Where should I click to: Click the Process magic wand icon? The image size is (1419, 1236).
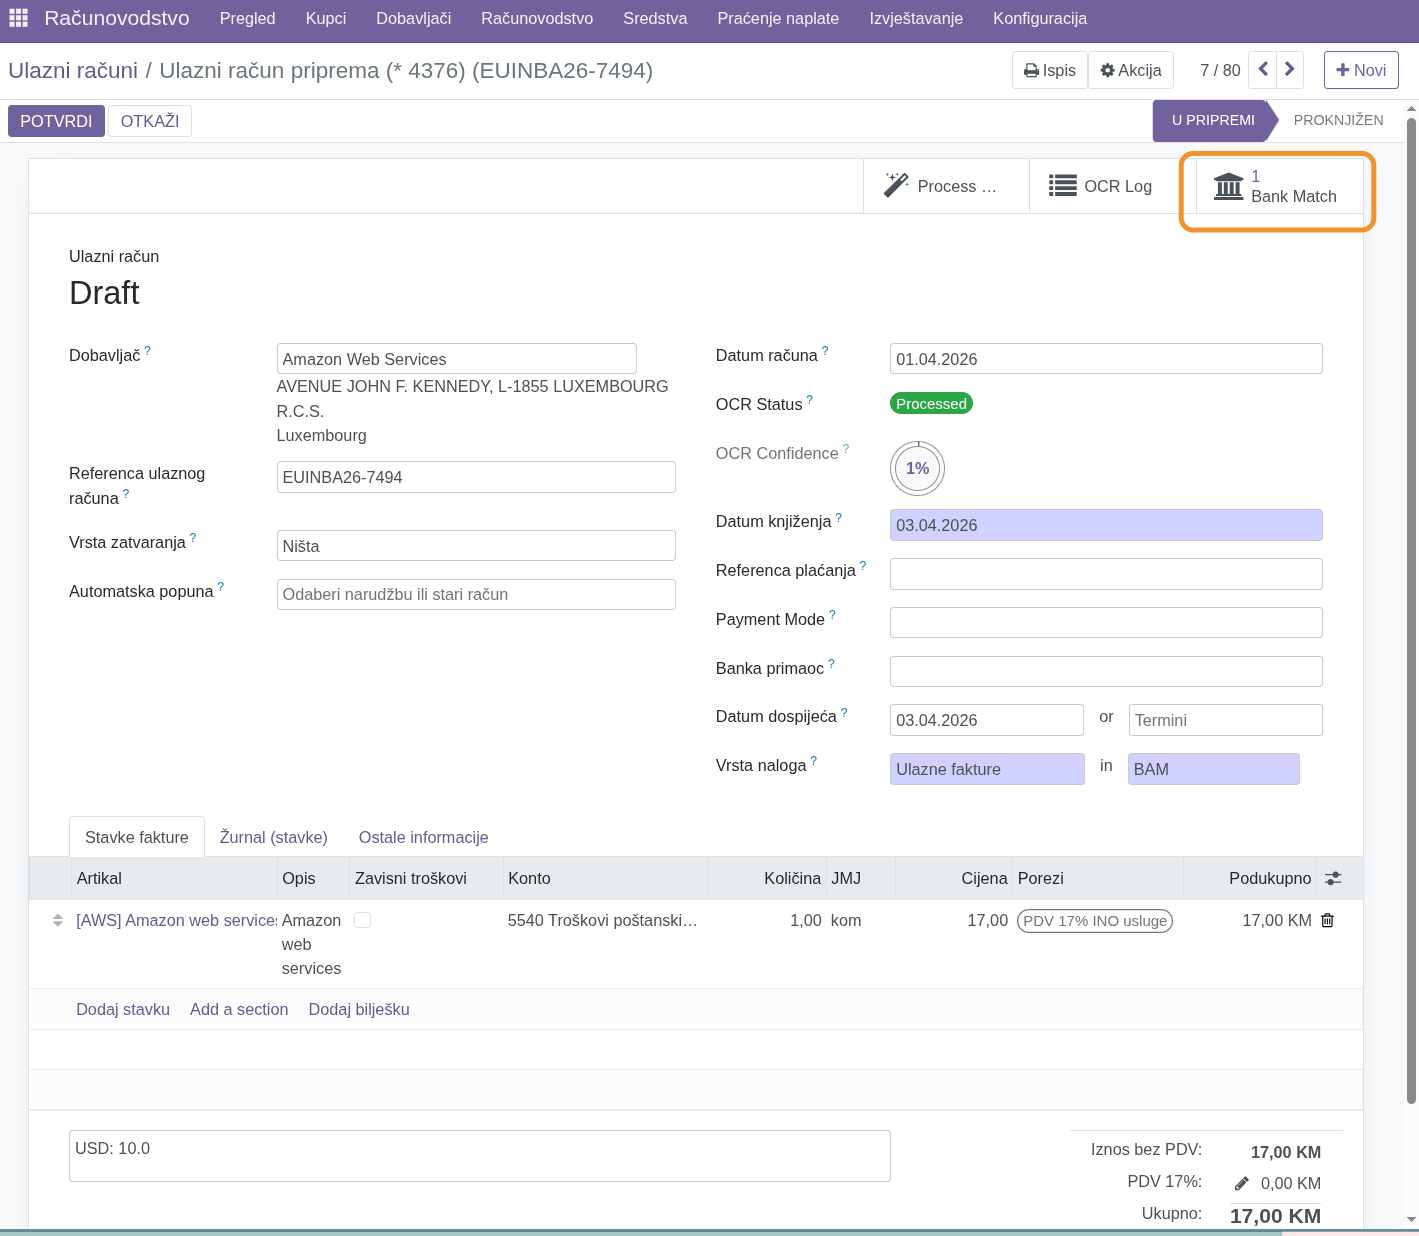pos(896,186)
